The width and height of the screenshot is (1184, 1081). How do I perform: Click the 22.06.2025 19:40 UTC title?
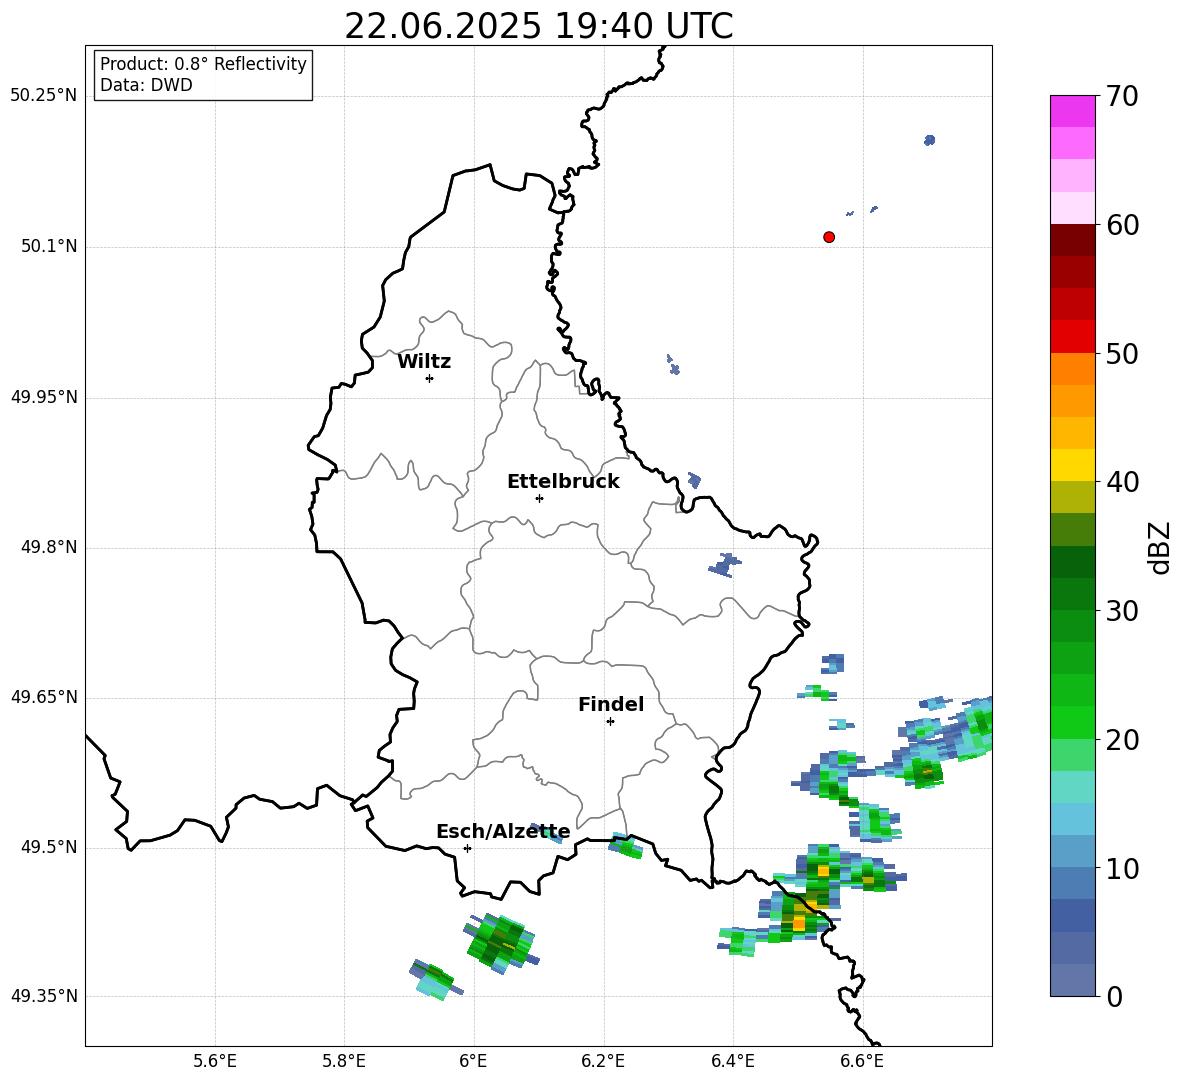(x=538, y=26)
